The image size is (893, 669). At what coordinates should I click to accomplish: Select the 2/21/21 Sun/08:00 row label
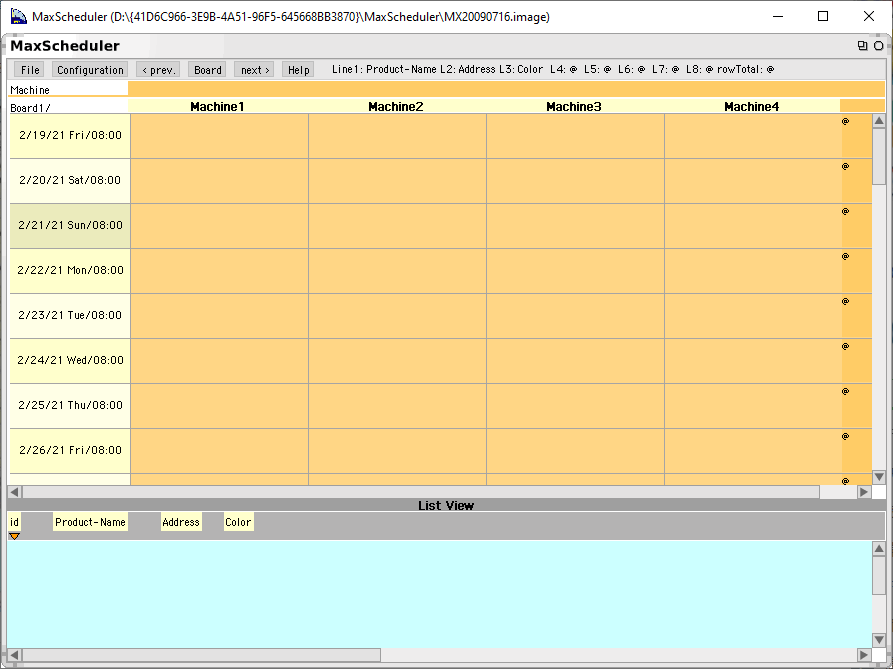pos(70,225)
